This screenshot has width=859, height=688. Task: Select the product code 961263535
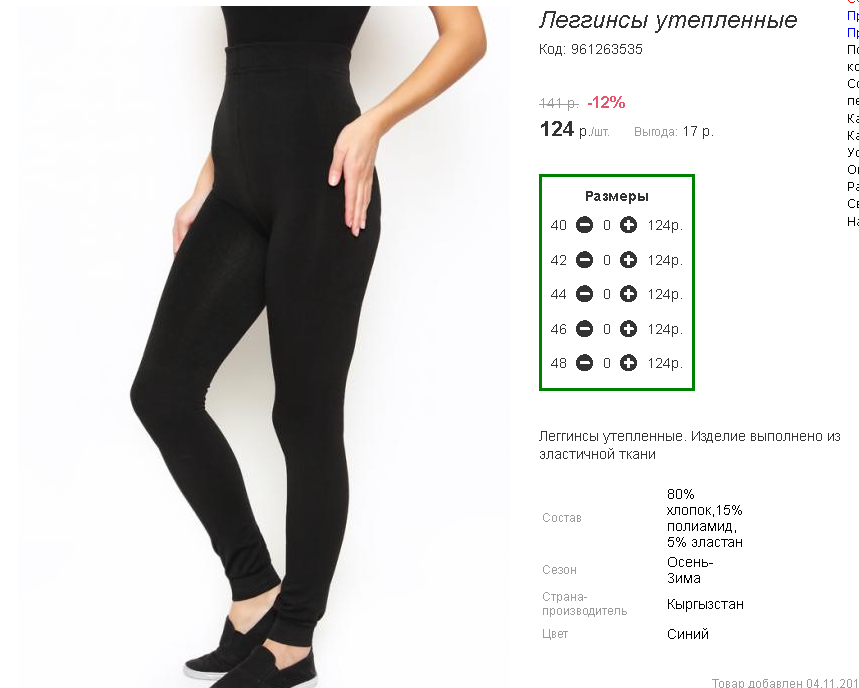click(x=606, y=49)
